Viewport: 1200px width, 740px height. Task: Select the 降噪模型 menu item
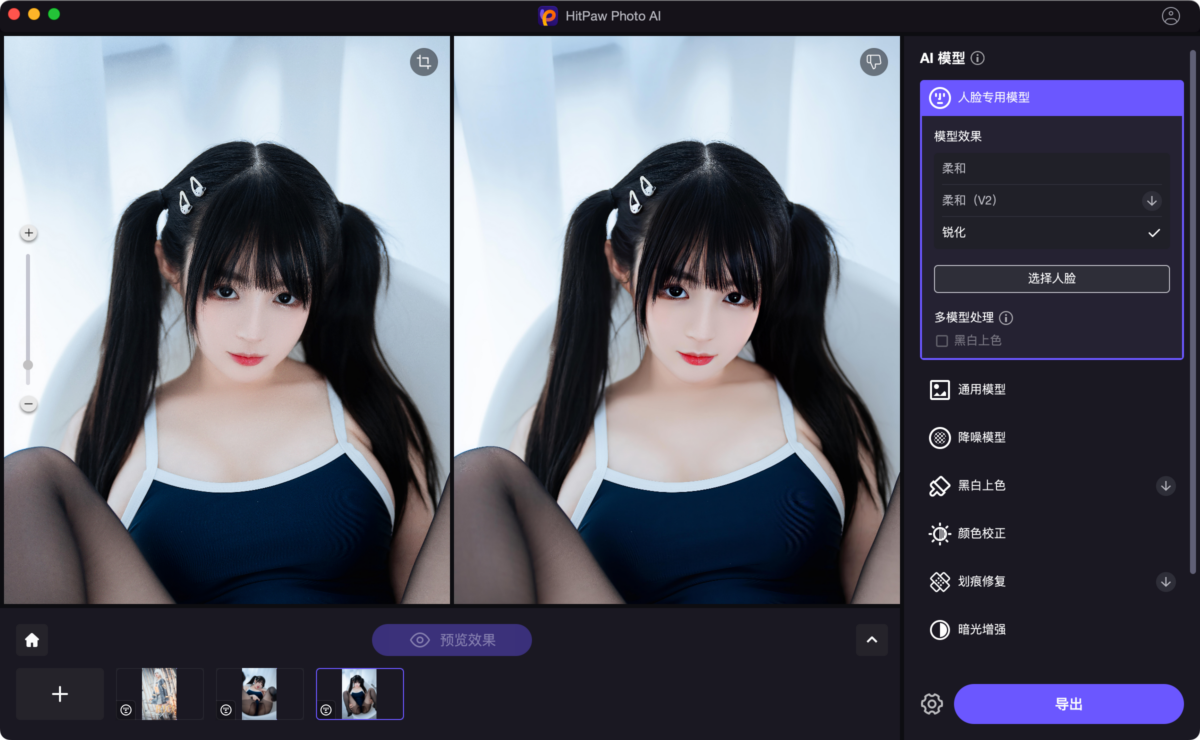coord(981,437)
